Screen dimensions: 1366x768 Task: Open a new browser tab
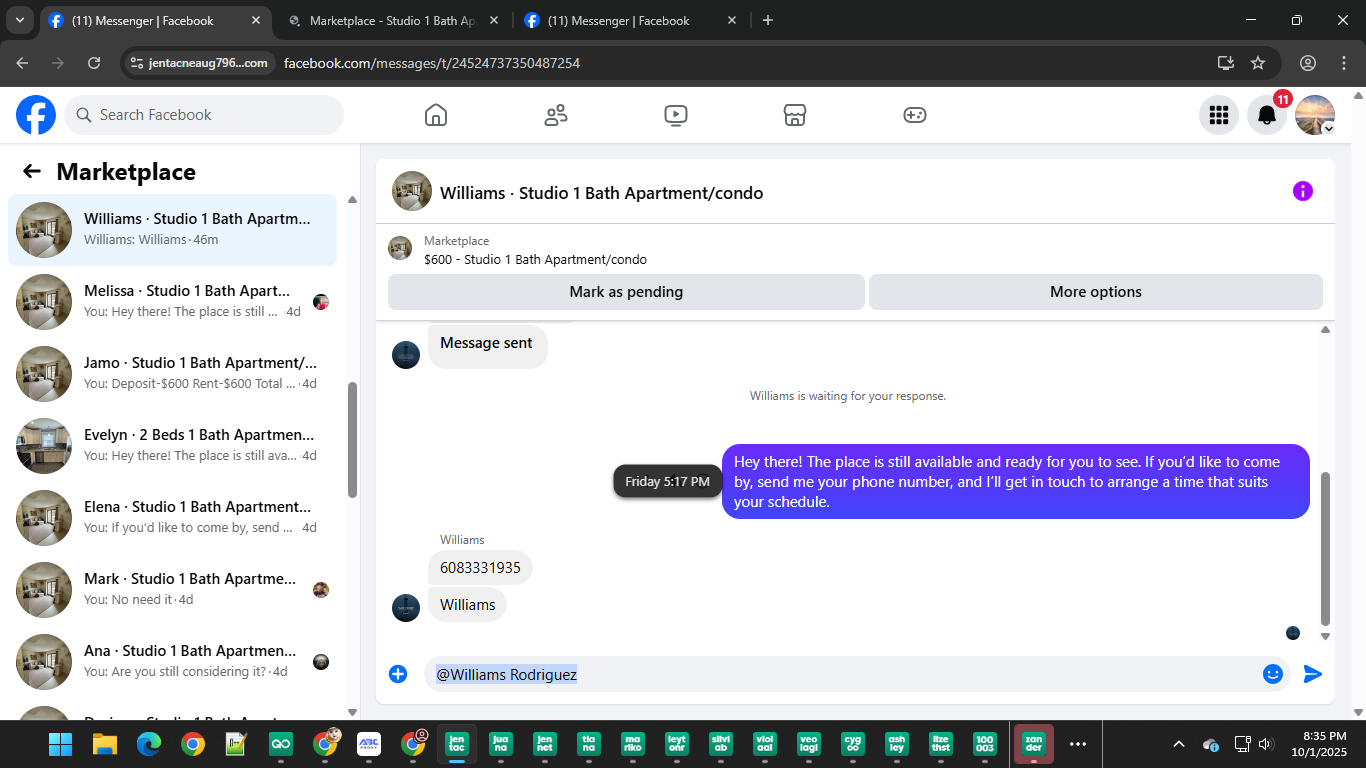(768, 20)
